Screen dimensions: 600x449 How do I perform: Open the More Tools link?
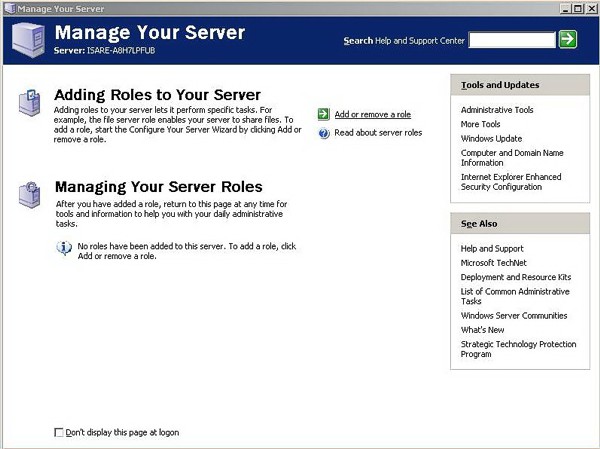click(x=480, y=124)
